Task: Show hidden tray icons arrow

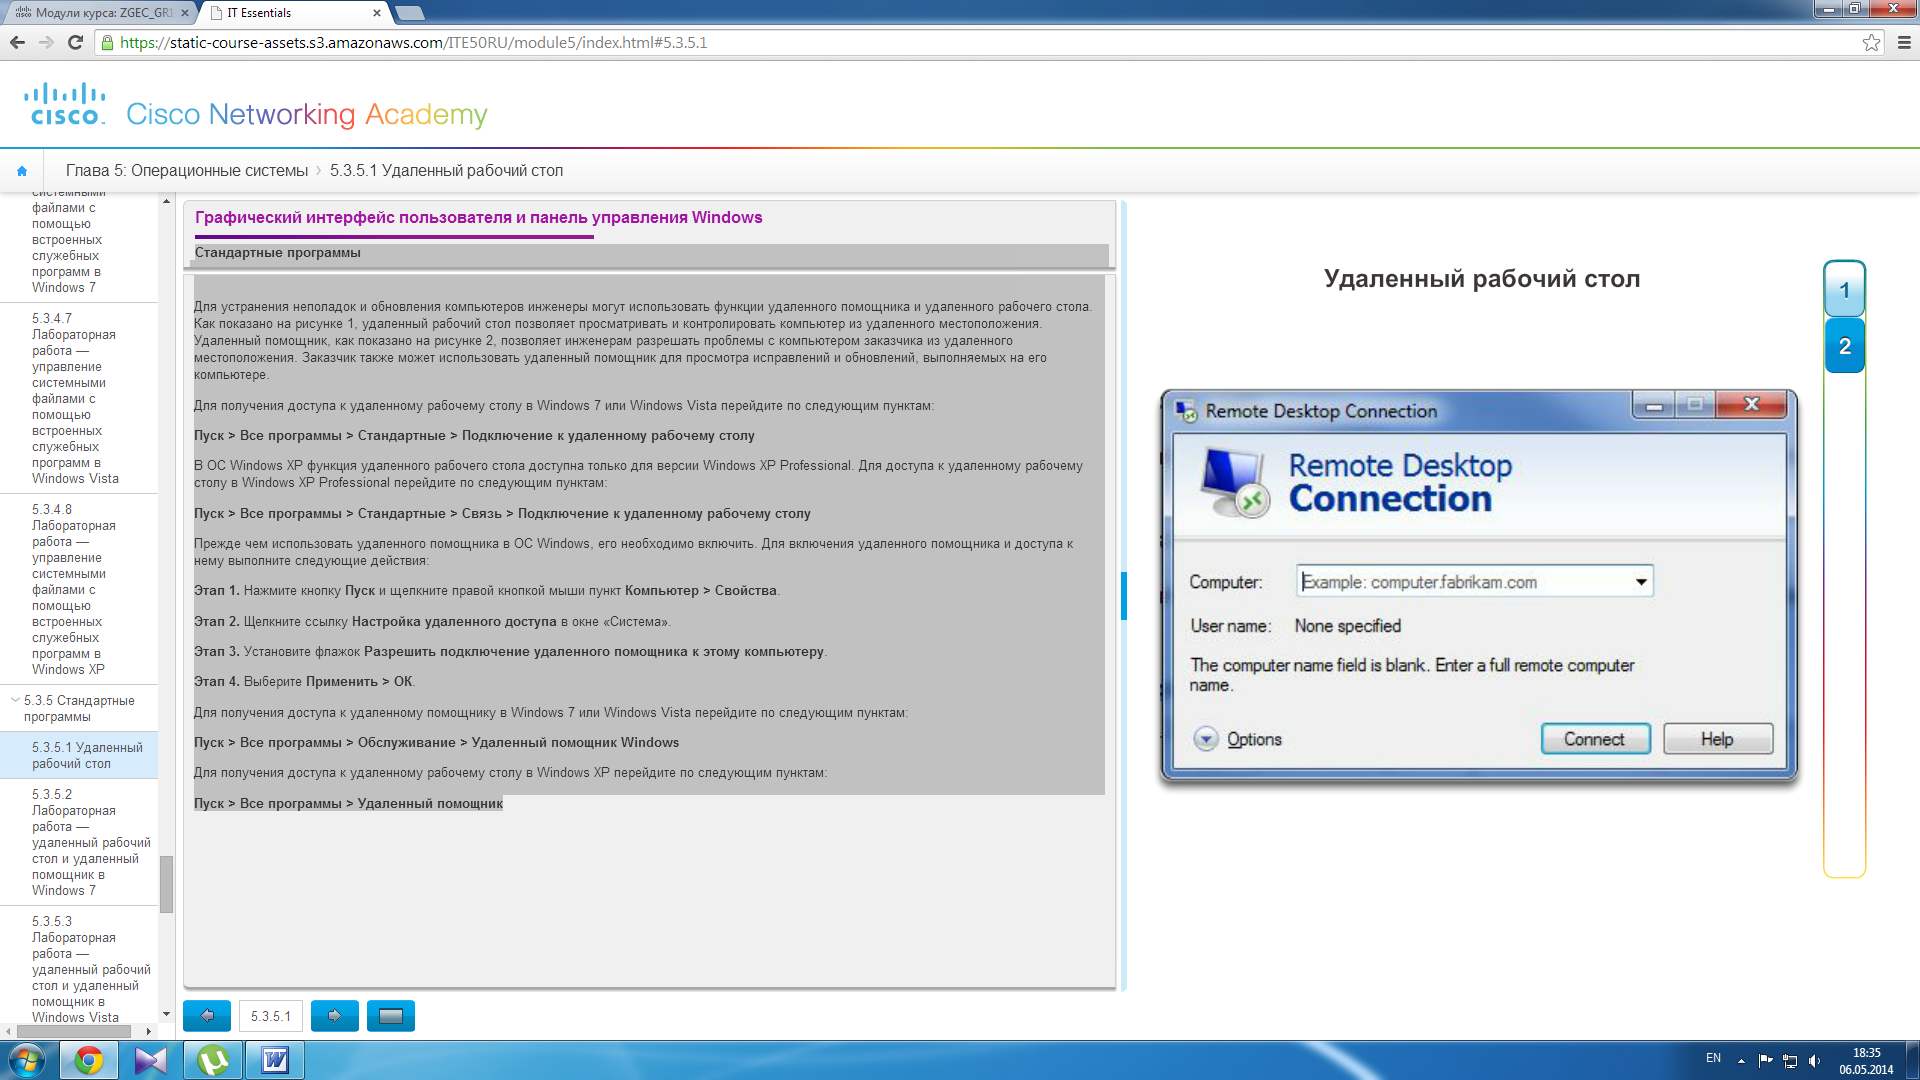Action: [1741, 1061]
